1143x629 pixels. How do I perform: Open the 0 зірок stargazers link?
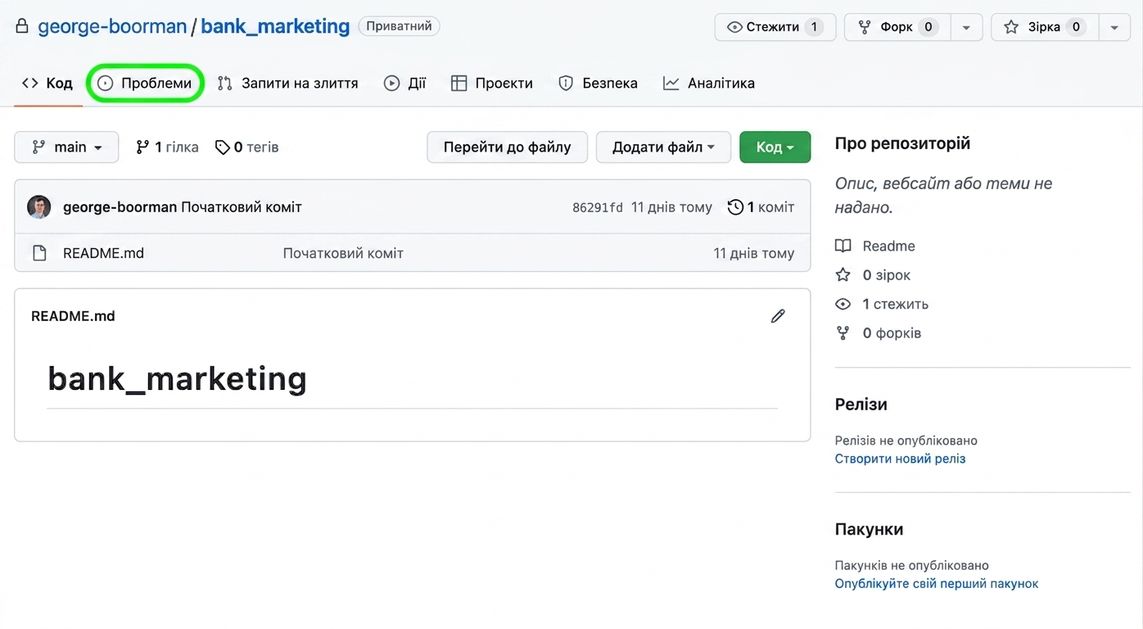tap(886, 275)
